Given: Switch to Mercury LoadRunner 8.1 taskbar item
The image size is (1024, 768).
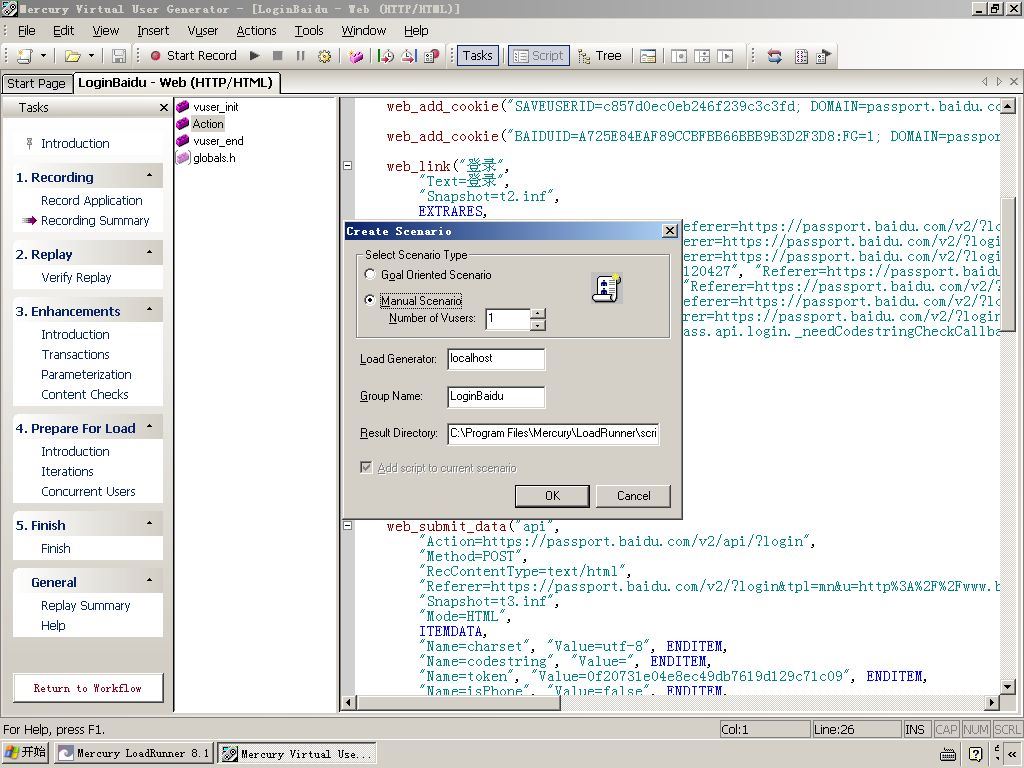Looking at the screenshot, I should tap(134, 753).
